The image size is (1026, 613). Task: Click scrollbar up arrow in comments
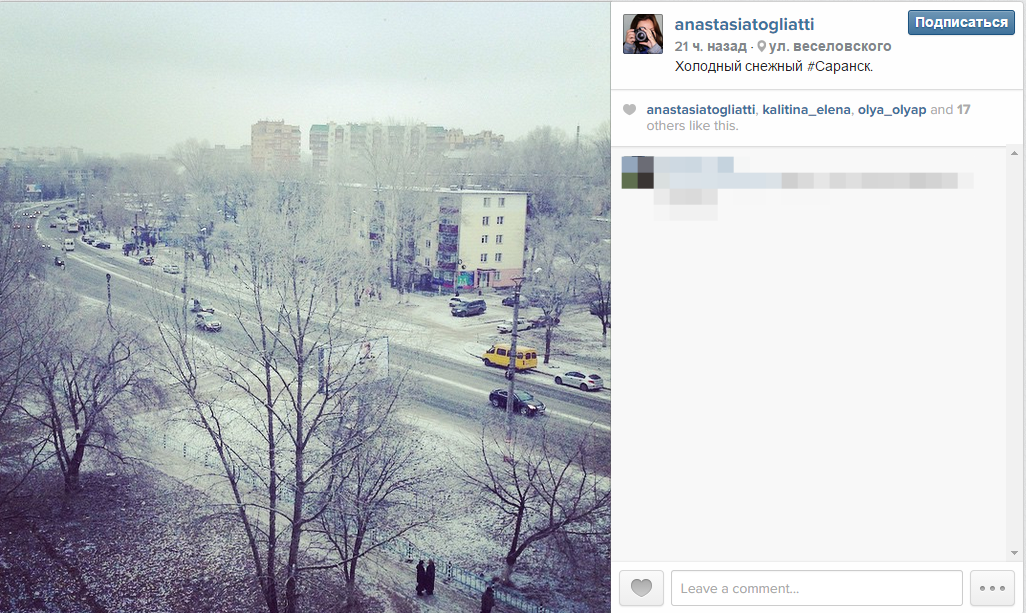click(1014, 153)
